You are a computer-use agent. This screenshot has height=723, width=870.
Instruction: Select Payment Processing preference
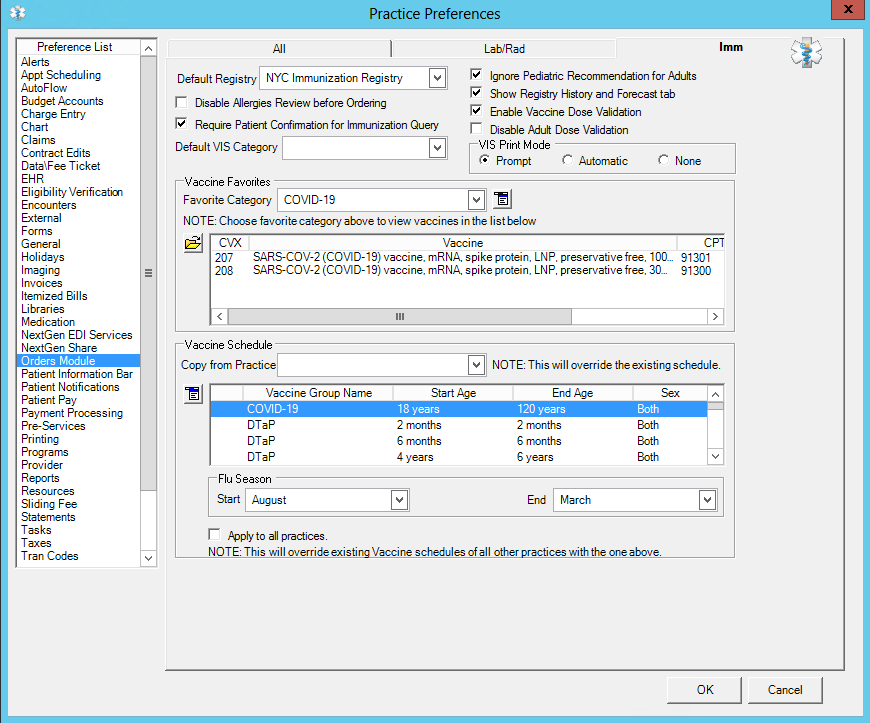(72, 413)
